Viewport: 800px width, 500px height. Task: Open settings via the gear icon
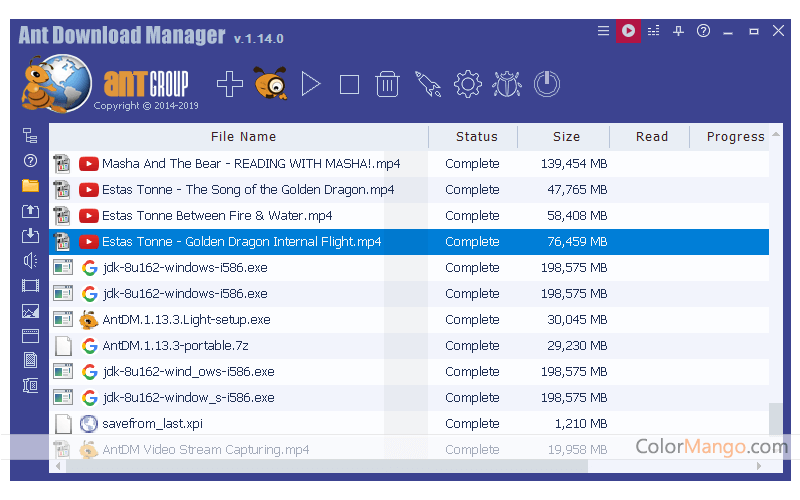(467, 84)
